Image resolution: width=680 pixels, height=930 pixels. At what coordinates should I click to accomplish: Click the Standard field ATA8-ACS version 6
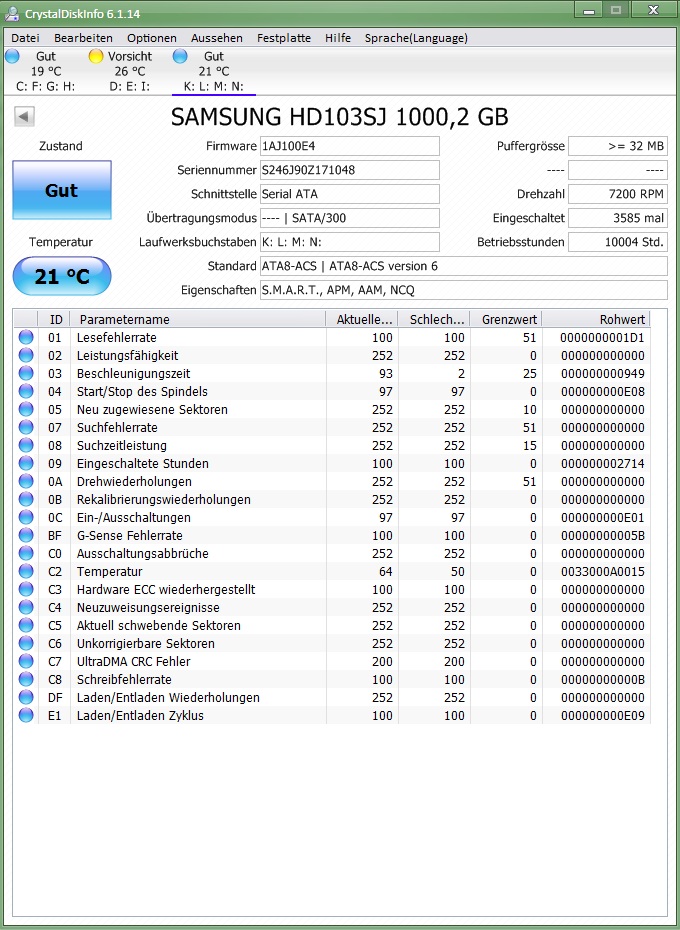[x=463, y=266]
